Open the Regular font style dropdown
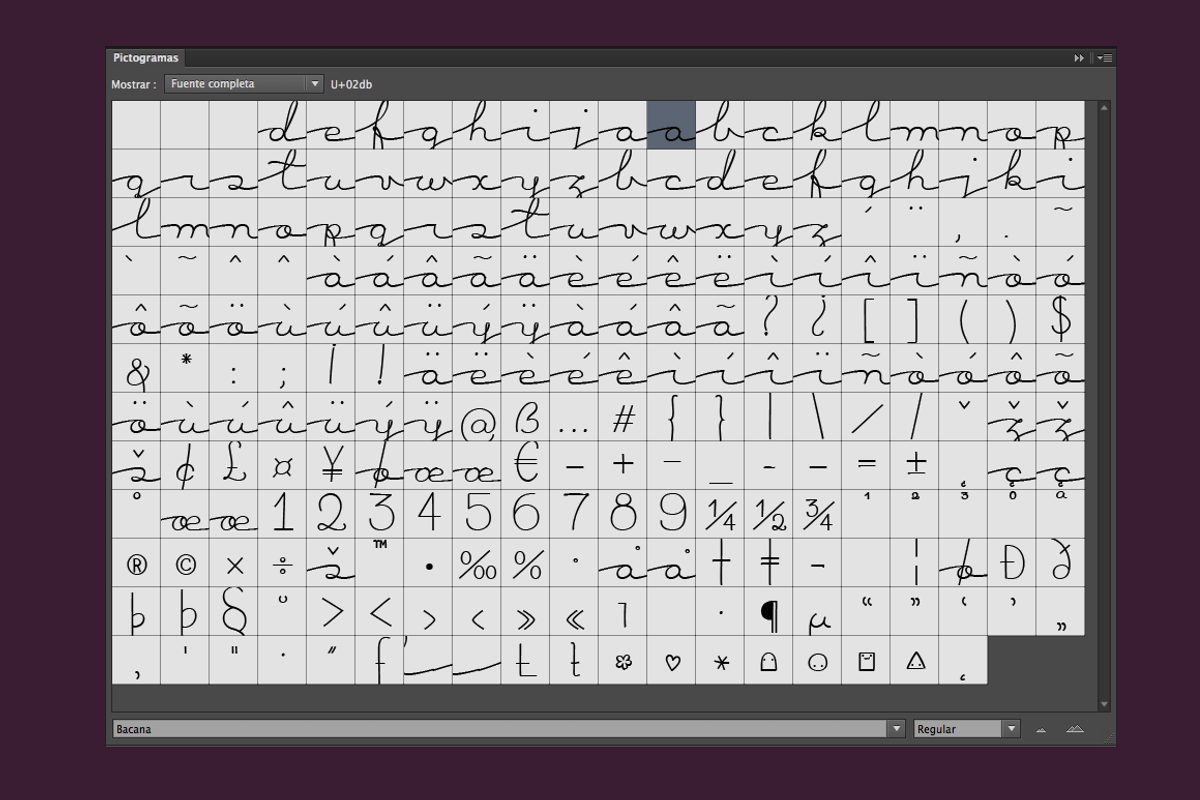The width and height of the screenshot is (1200, 800). (x=967, y=729)
